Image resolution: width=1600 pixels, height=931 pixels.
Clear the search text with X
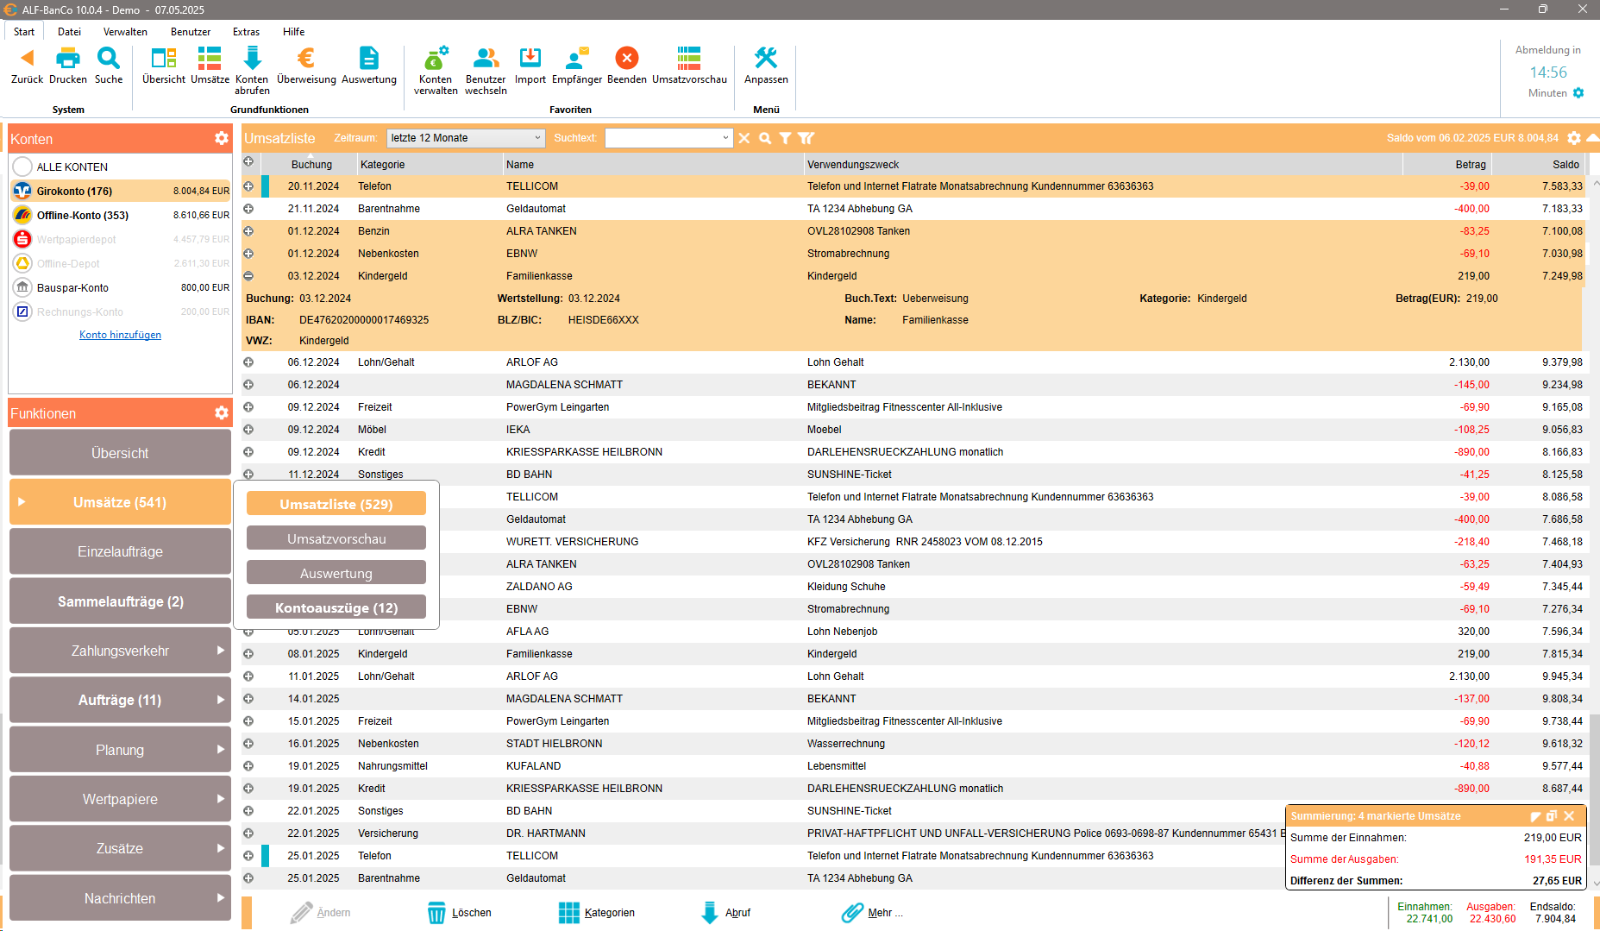coord(744,138)
